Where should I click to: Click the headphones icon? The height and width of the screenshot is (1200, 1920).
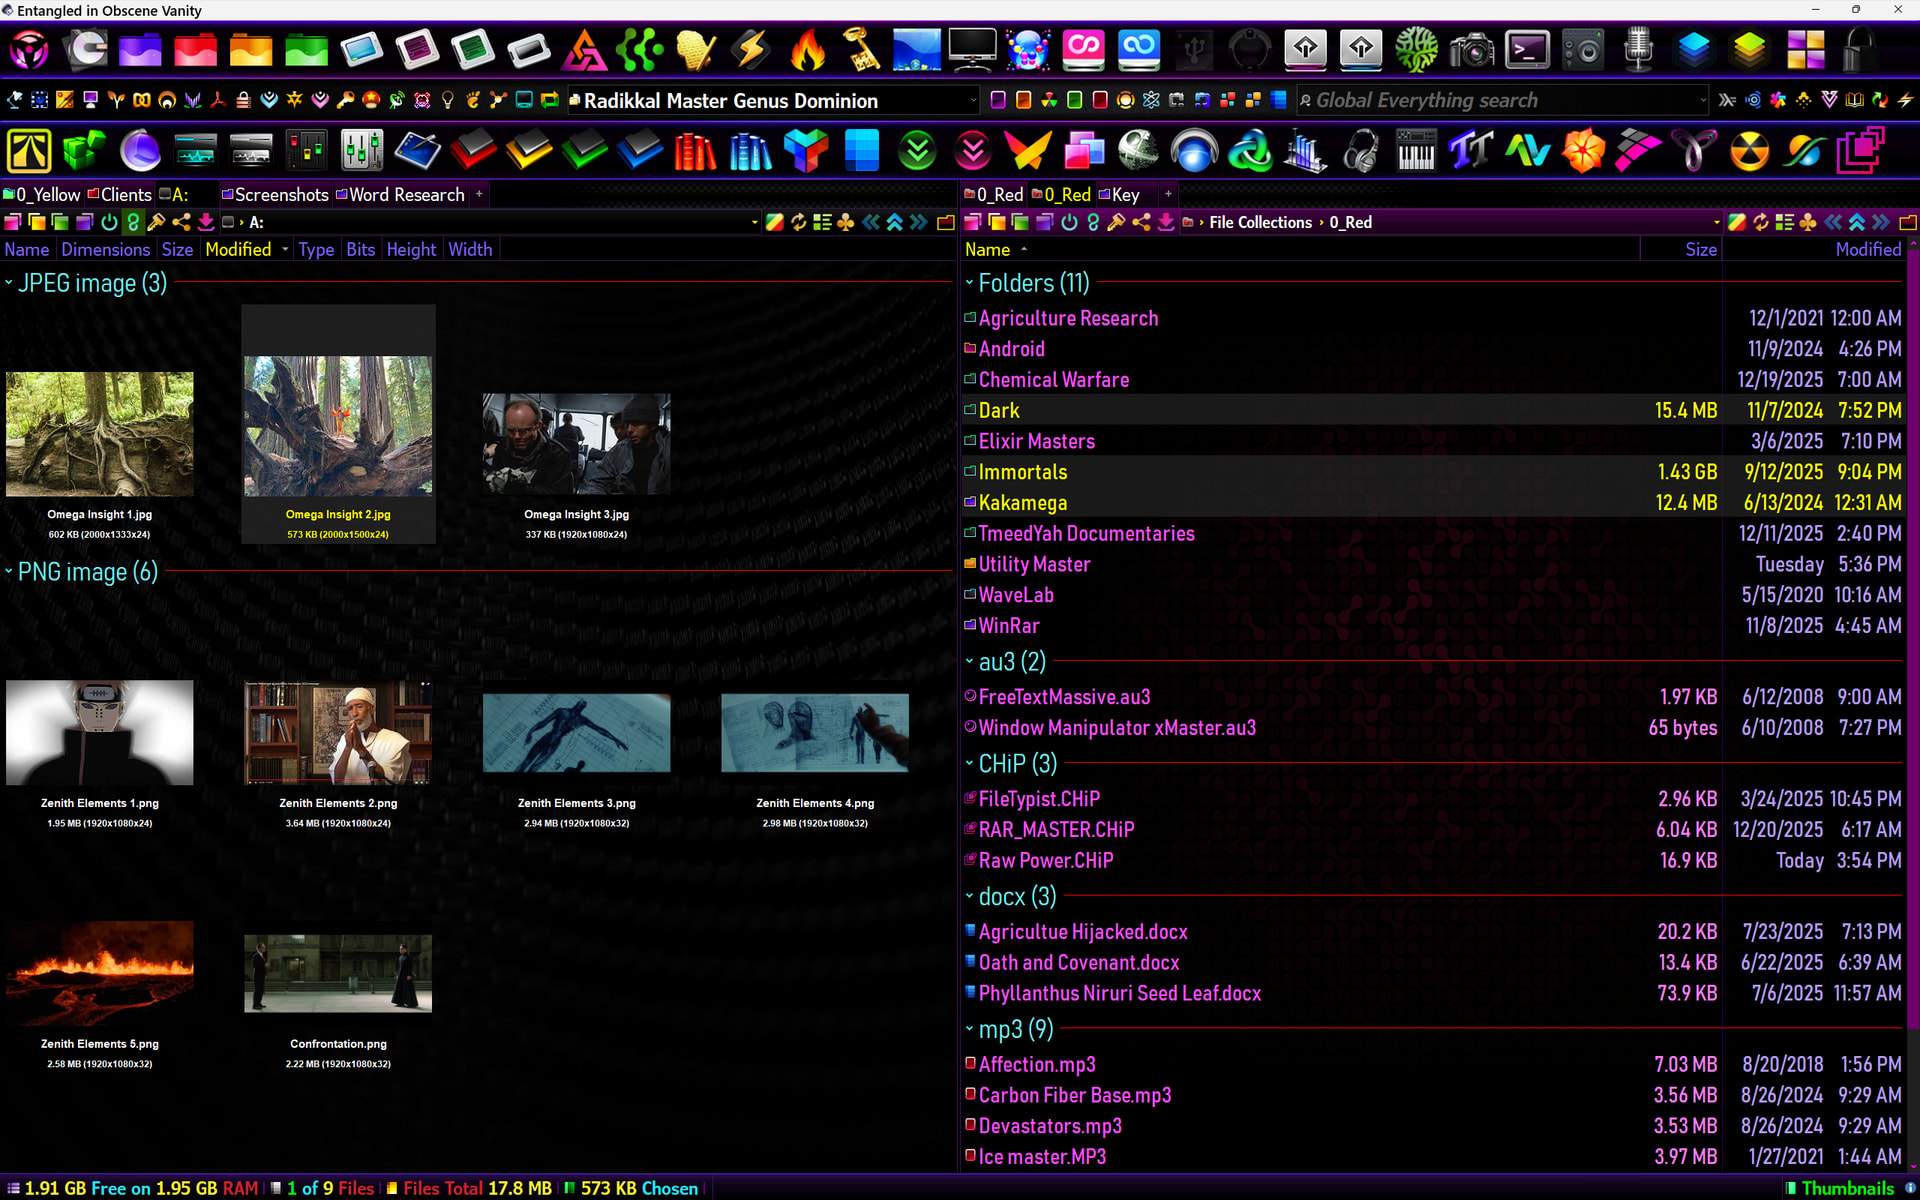click(1360, 152)
